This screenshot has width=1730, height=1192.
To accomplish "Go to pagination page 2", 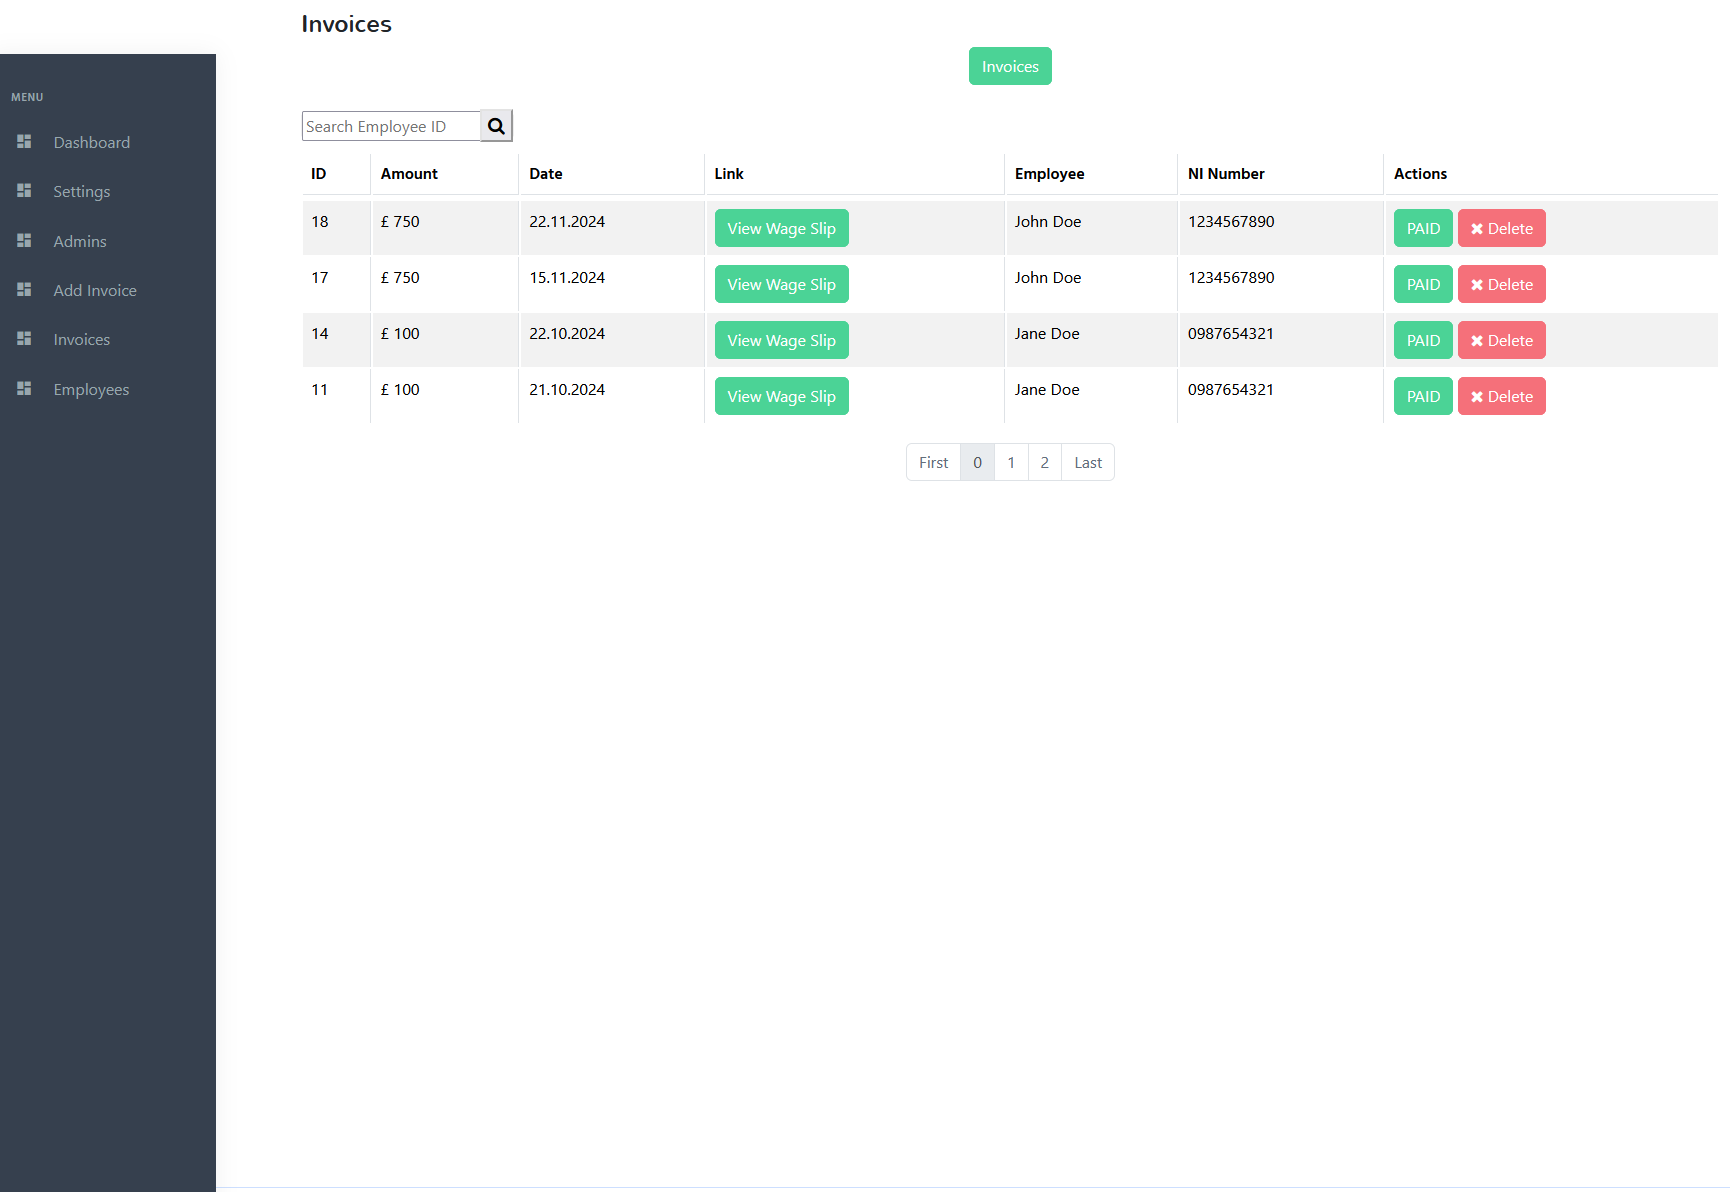I will [x=1044, y=462].
